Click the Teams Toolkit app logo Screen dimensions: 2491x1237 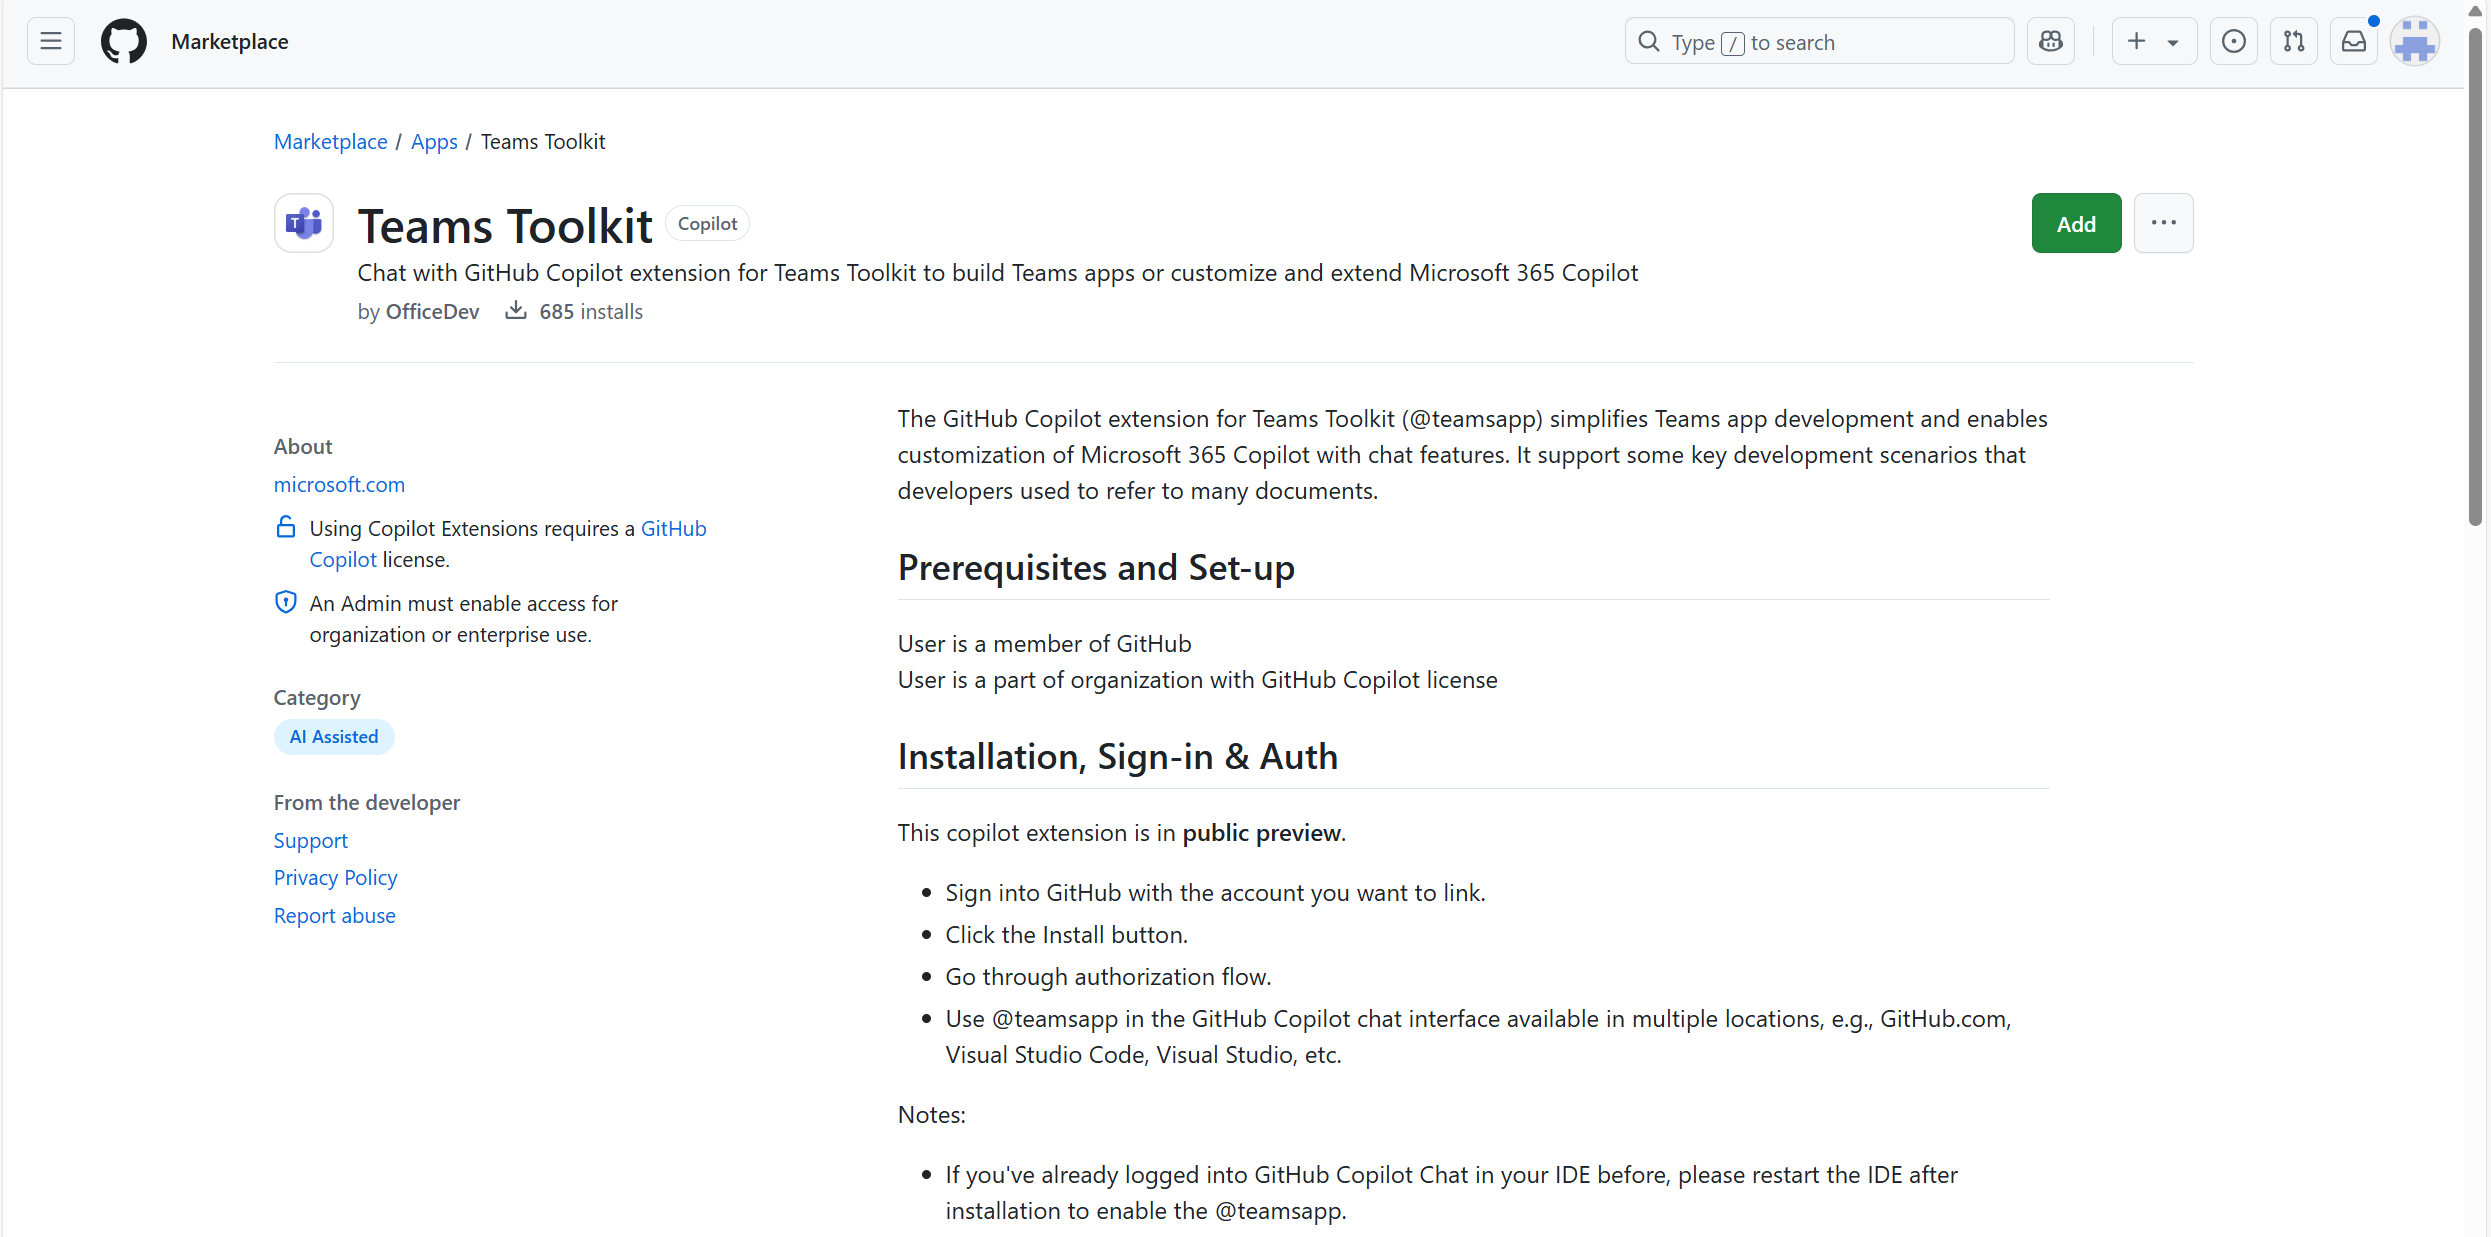pyautogui.click(x=304, y=223)
